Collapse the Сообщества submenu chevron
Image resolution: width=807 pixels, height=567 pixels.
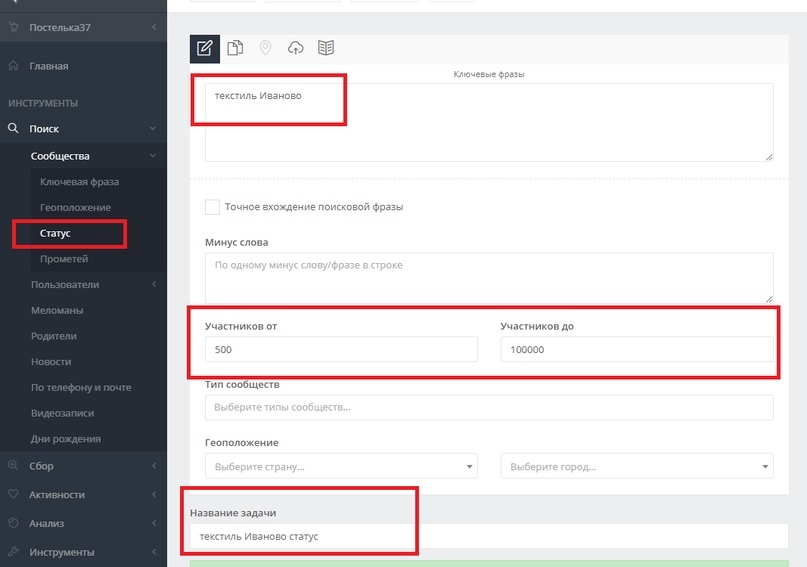coord(153,155)
